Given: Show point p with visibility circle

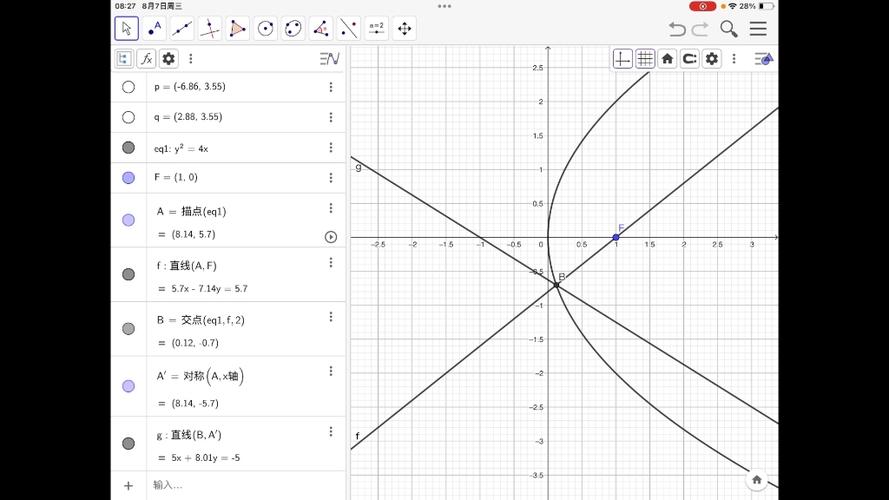Looking at the screenshot, I should (x=129, y=87).
